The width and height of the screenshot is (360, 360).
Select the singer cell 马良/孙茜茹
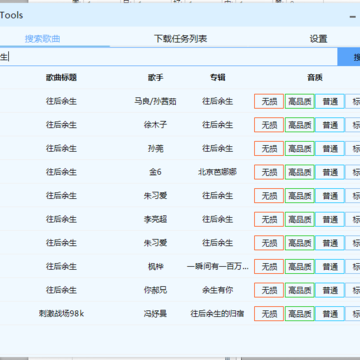point(155,101)
